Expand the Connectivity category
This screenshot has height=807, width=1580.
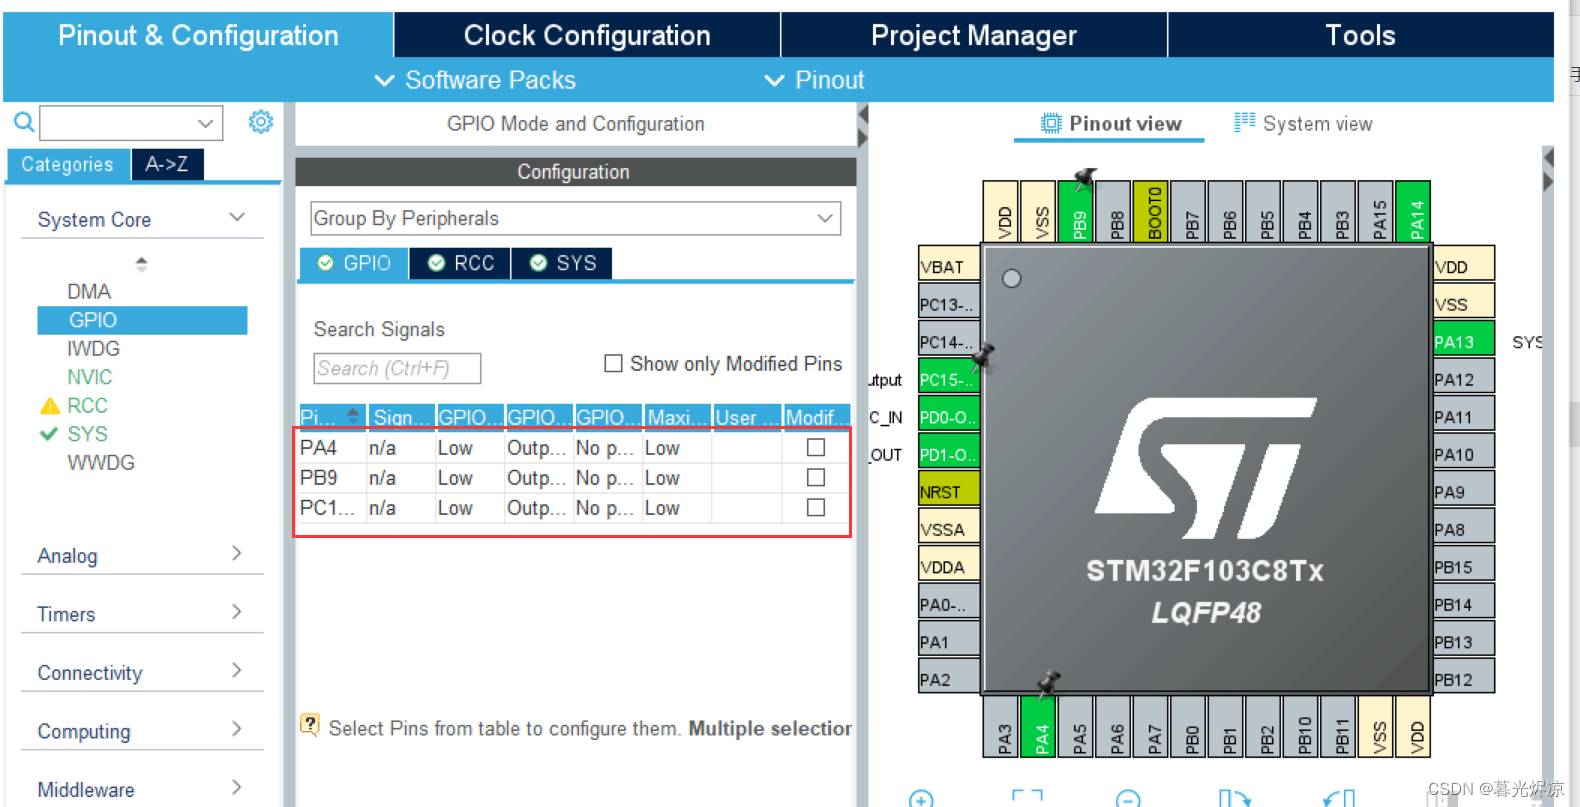tap(236, 670)
